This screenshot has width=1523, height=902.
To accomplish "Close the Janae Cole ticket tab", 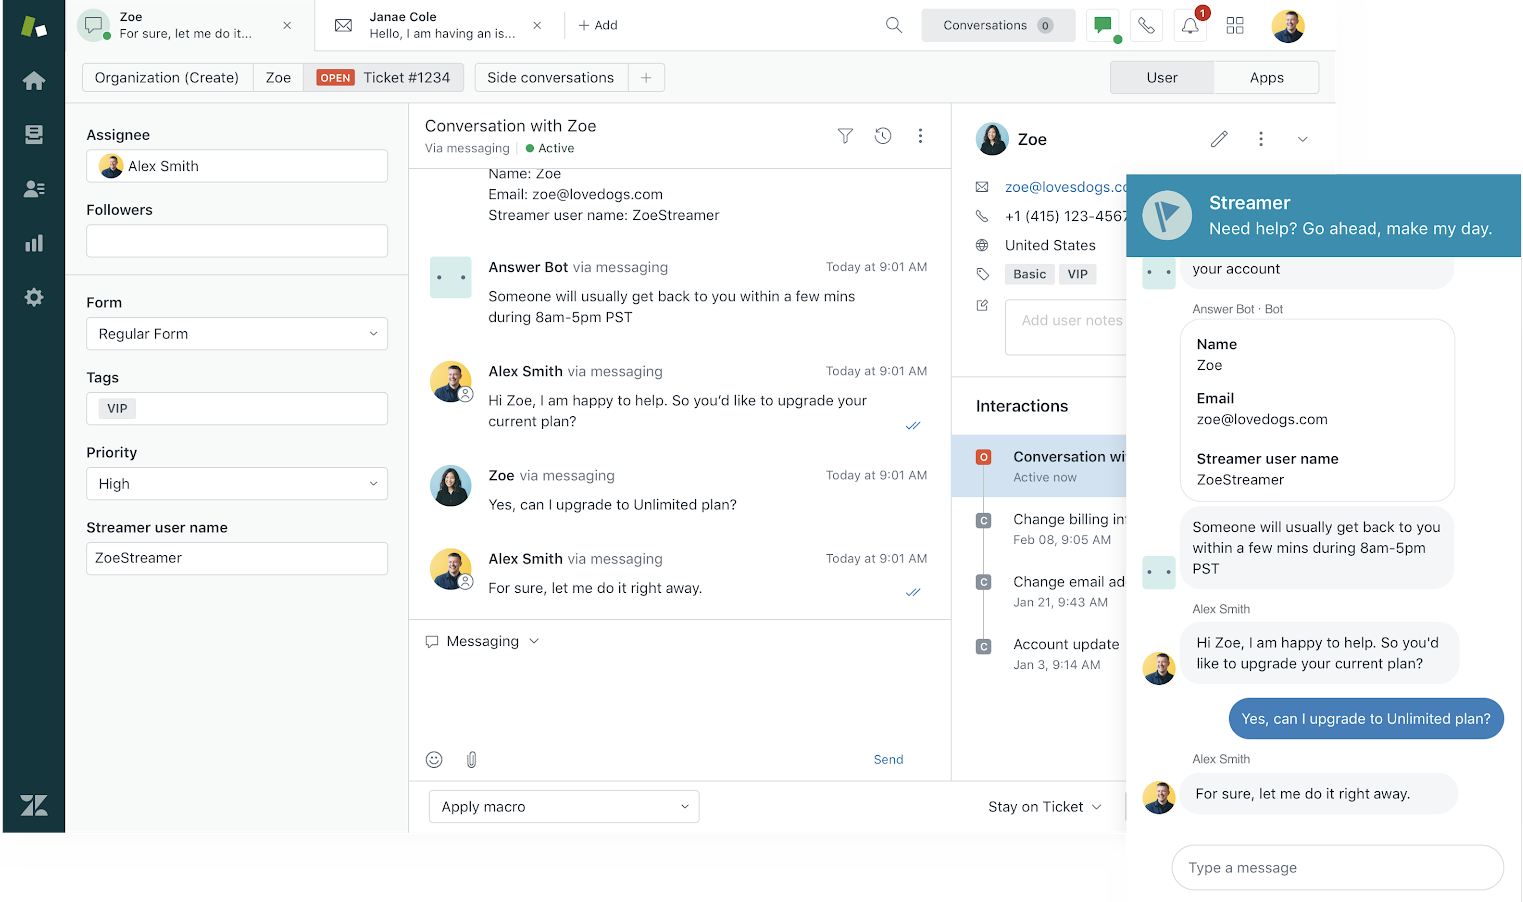I will [537, 26].
